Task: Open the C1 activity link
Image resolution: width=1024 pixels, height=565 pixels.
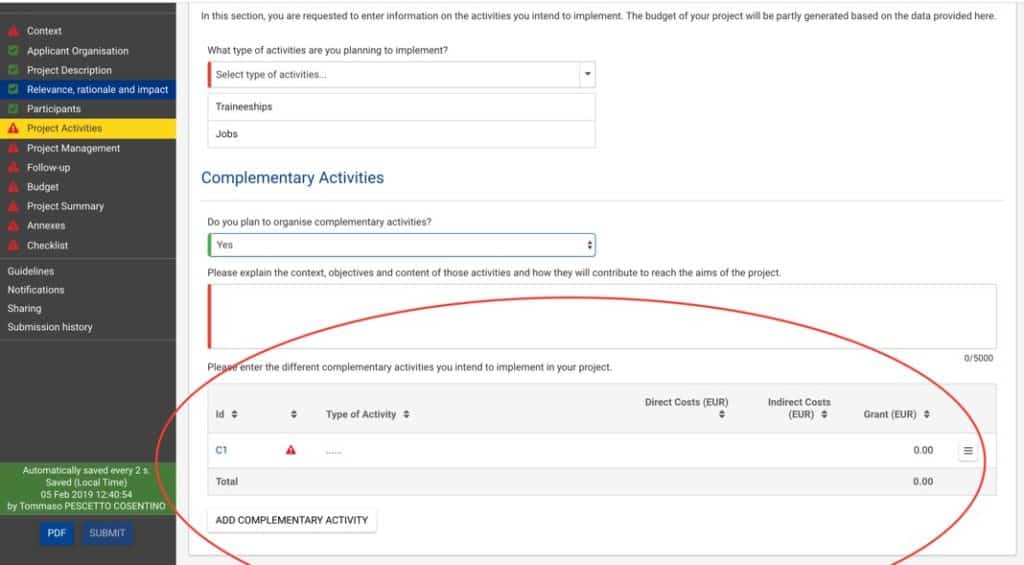Action: click(x=221, y=450)
